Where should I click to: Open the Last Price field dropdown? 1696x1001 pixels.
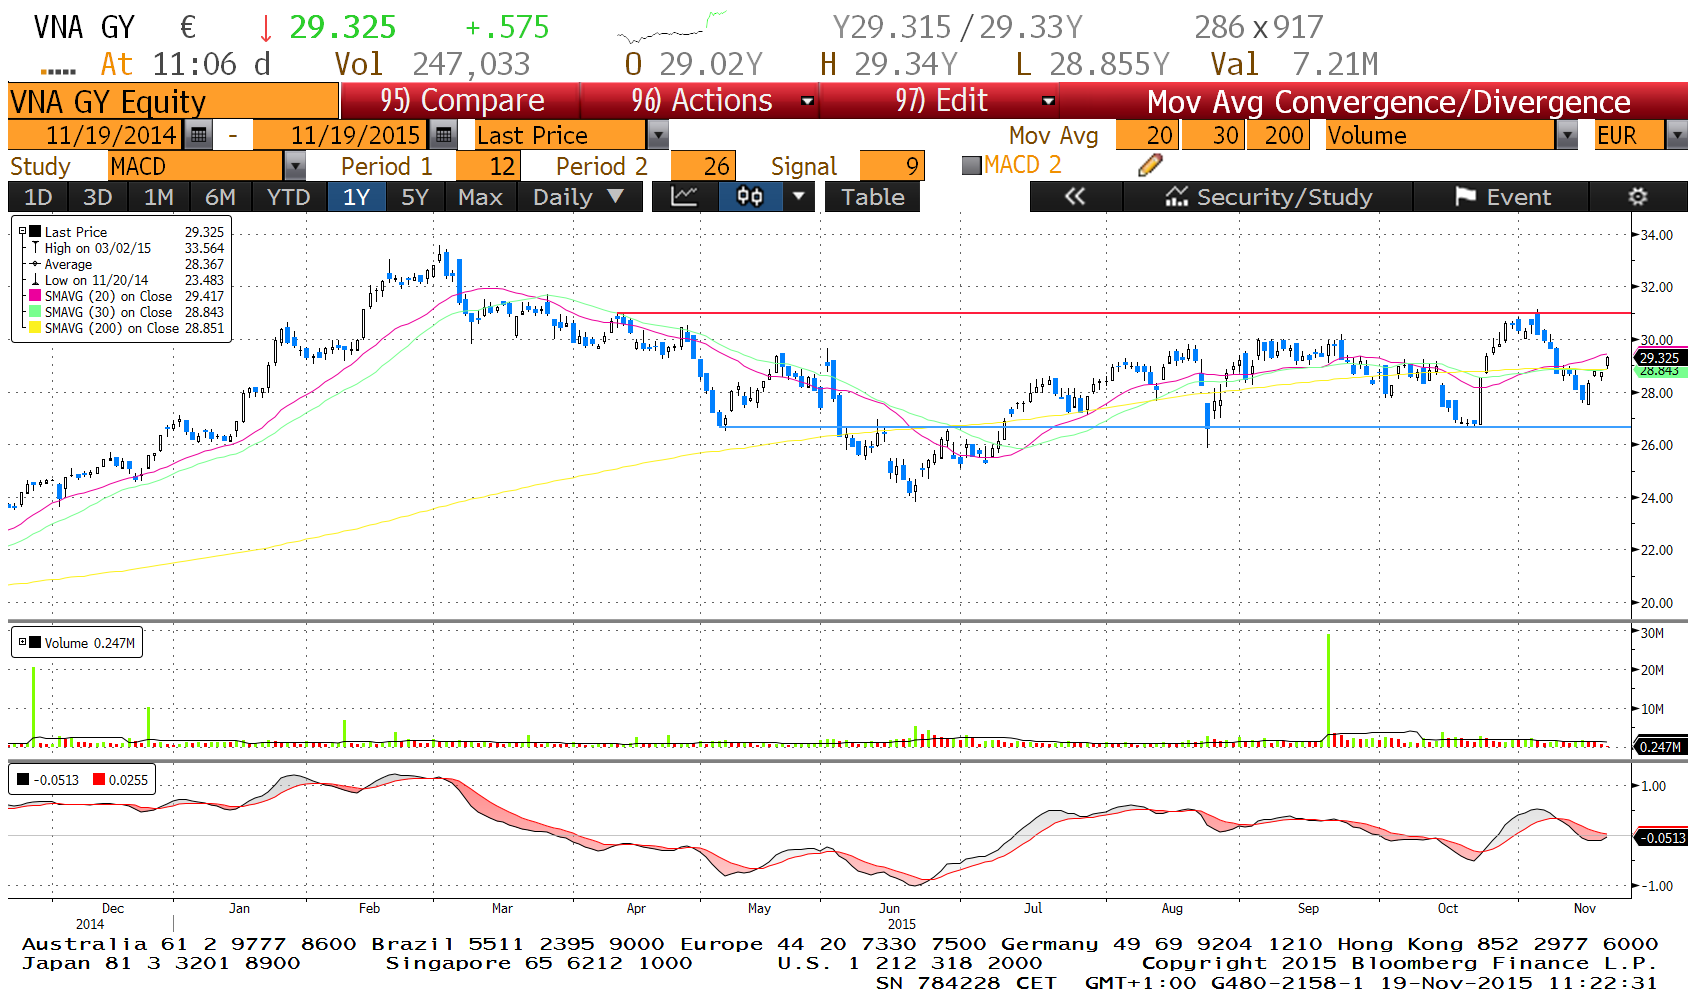click(657, 135)
